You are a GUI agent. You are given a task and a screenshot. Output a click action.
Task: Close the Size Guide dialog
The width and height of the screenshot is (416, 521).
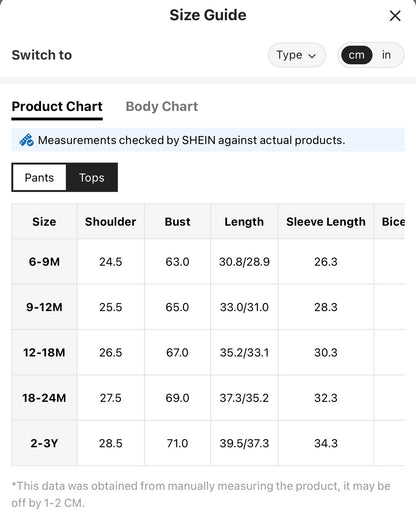pyautogui.click(x=395, y=16)
